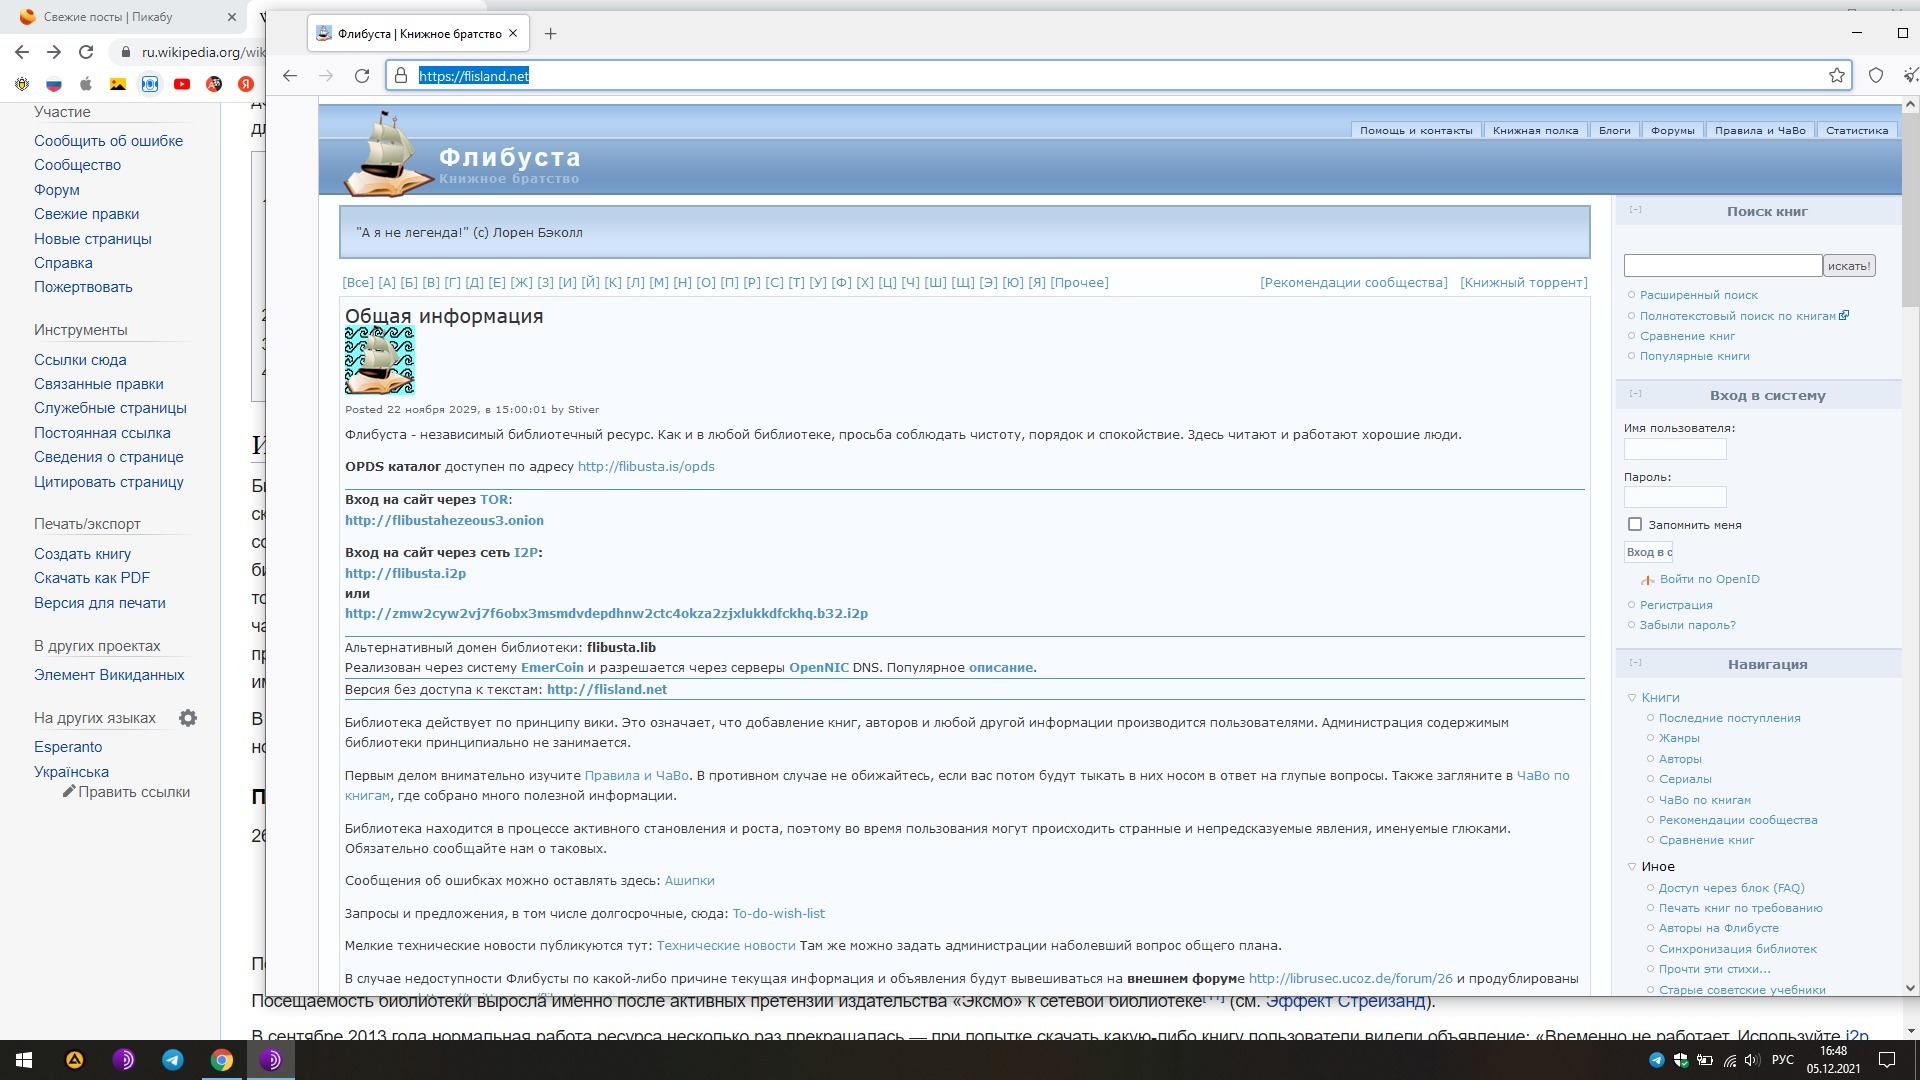Open AIMP from the taskbar

coord(75,1060)
